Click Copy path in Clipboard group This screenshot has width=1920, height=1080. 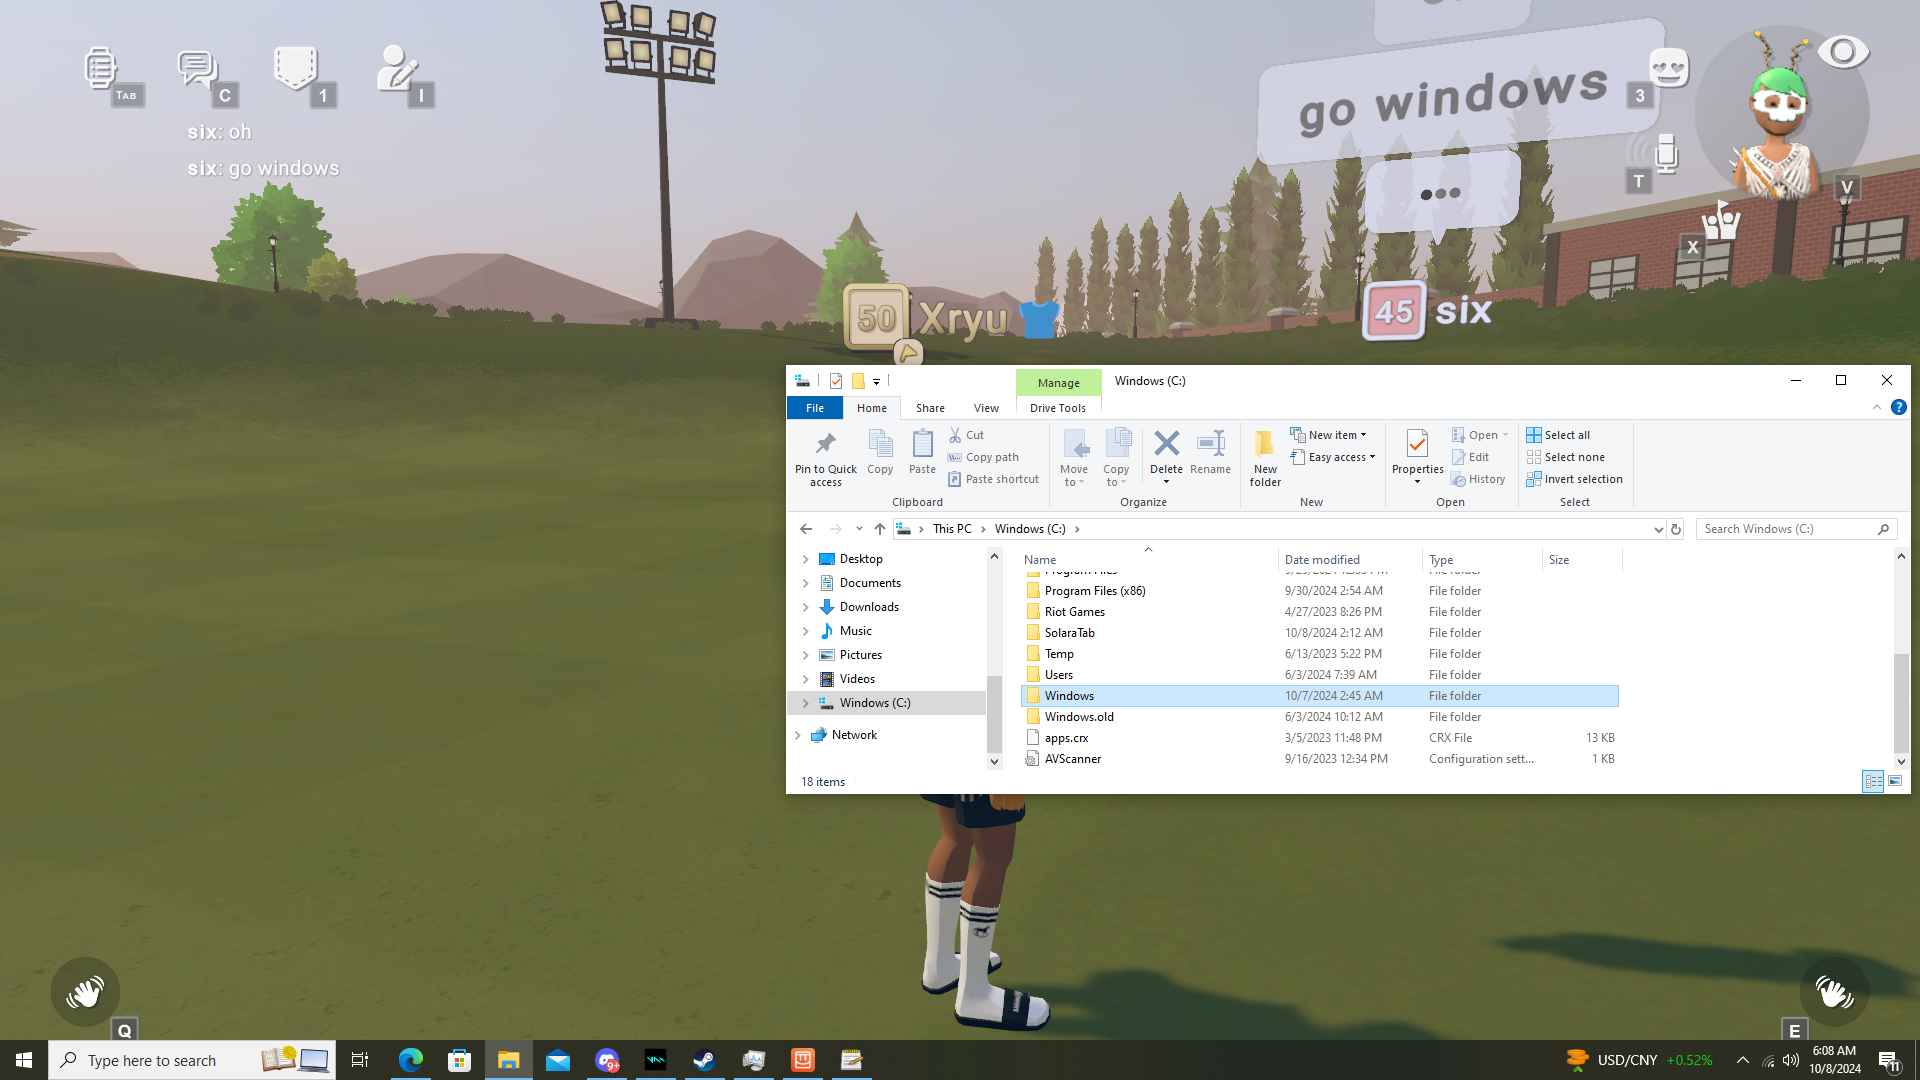(x=991, y=457)
